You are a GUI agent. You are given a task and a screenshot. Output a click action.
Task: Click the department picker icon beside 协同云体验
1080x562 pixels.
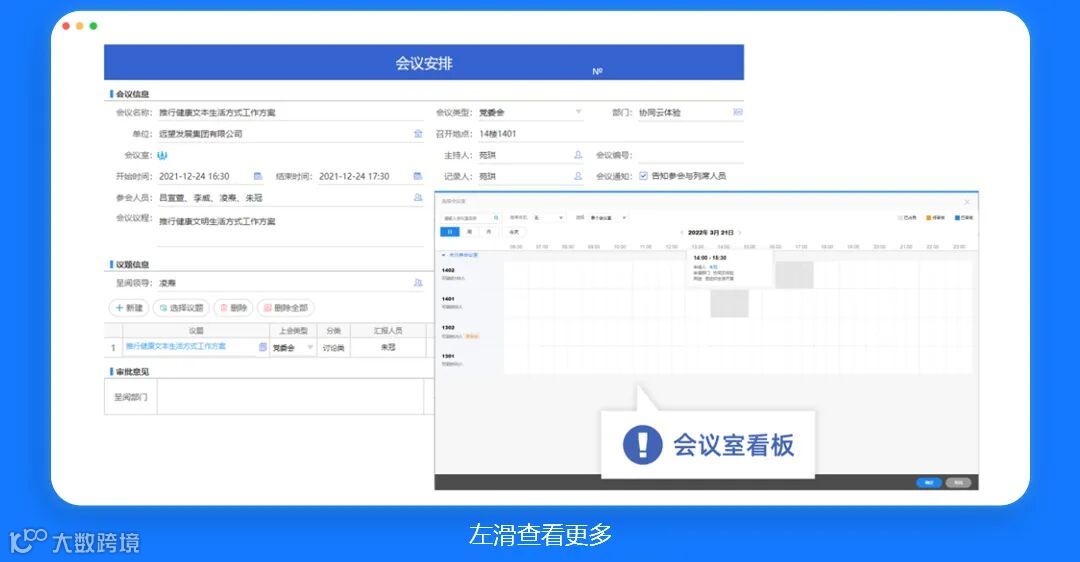(x=738, y=112)
